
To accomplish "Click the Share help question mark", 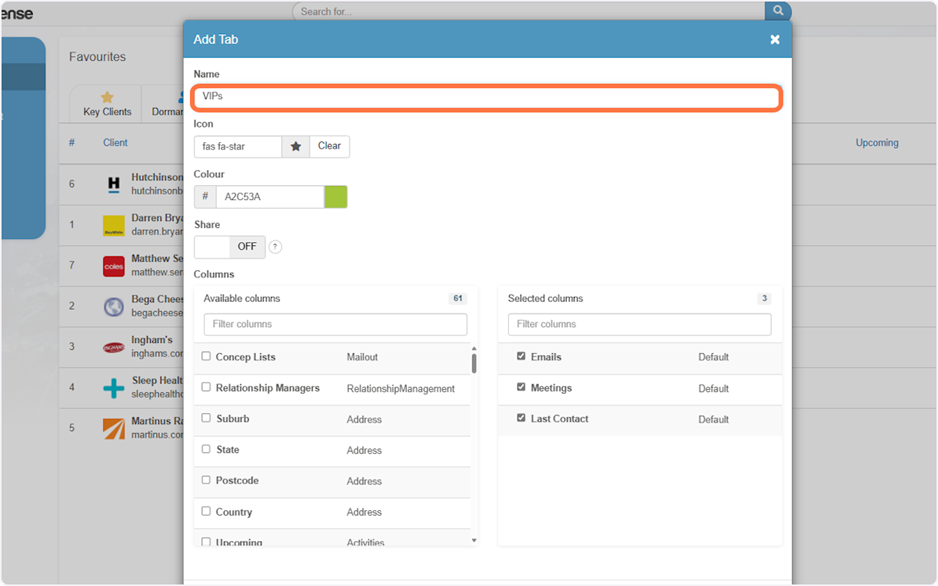I will (x=275, y=247).
